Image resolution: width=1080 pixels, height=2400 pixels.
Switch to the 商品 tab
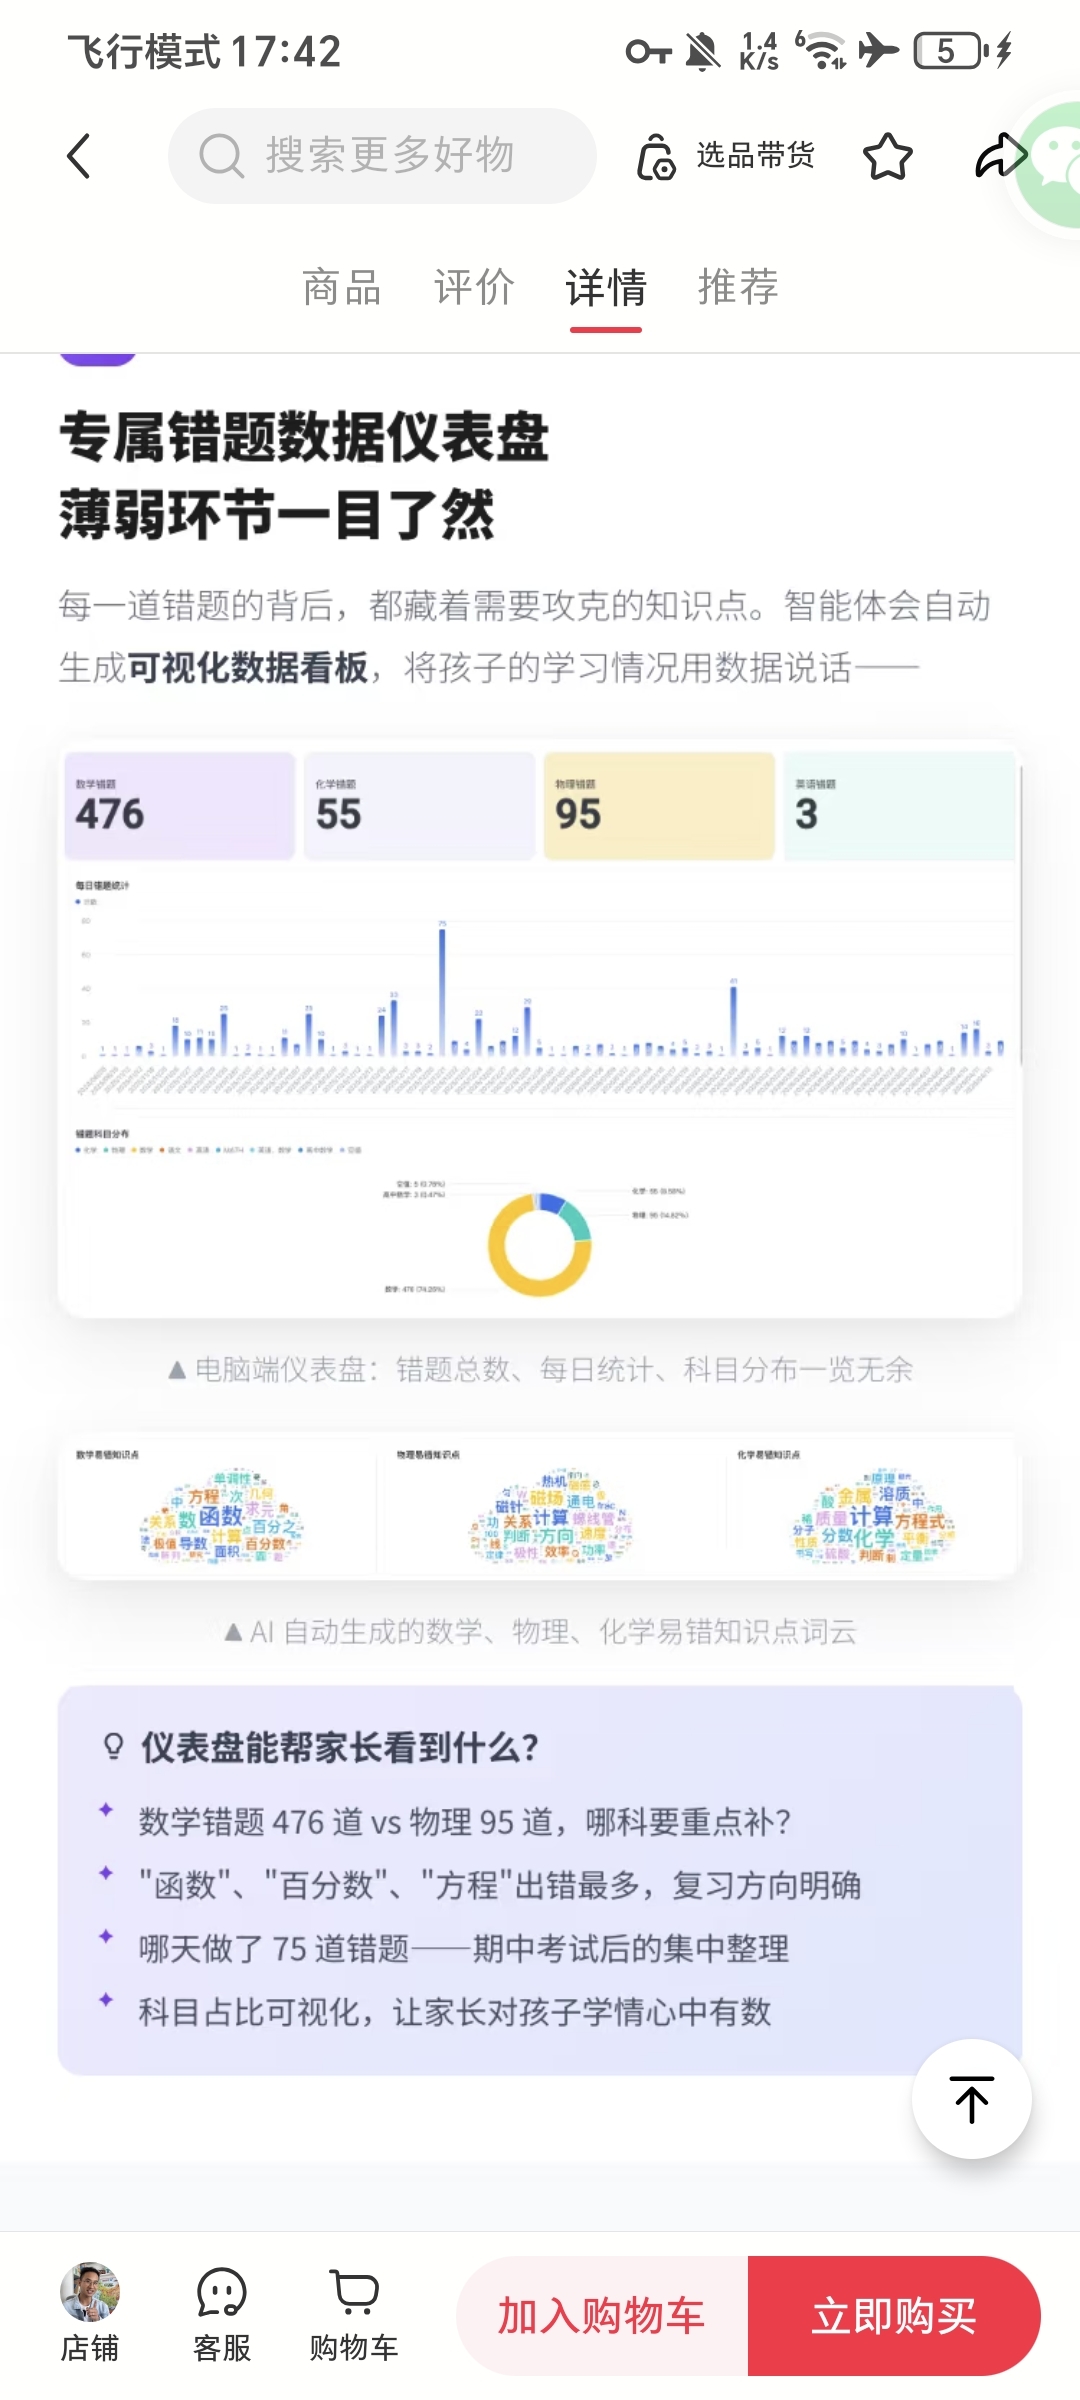(x=342, y=287)
